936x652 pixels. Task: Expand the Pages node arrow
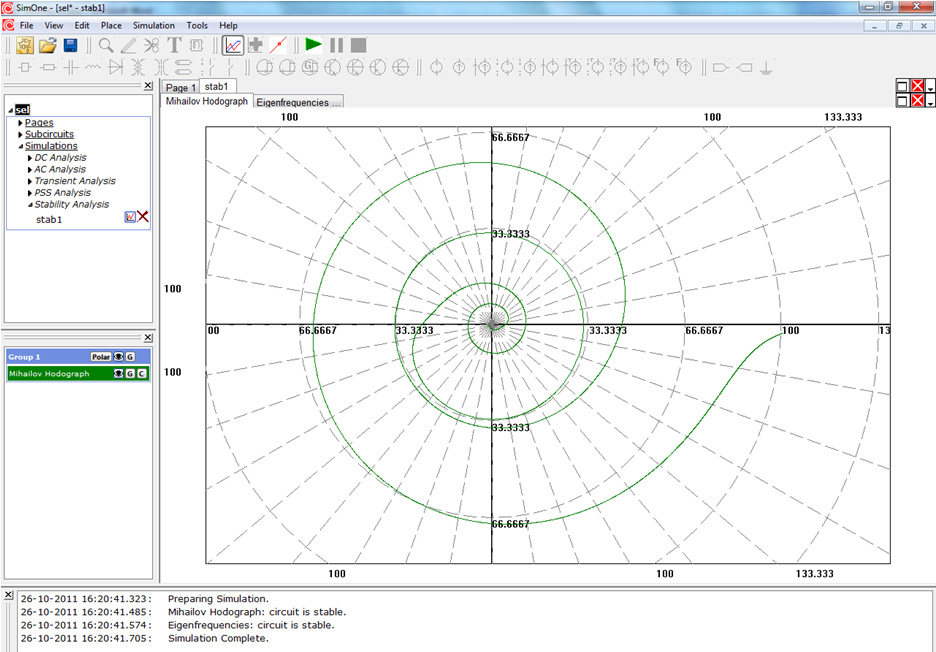[x=21, y=123]
